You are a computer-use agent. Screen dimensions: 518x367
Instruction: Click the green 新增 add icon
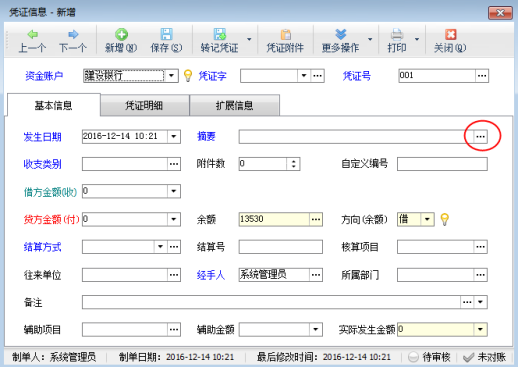[x=121, y=34]
